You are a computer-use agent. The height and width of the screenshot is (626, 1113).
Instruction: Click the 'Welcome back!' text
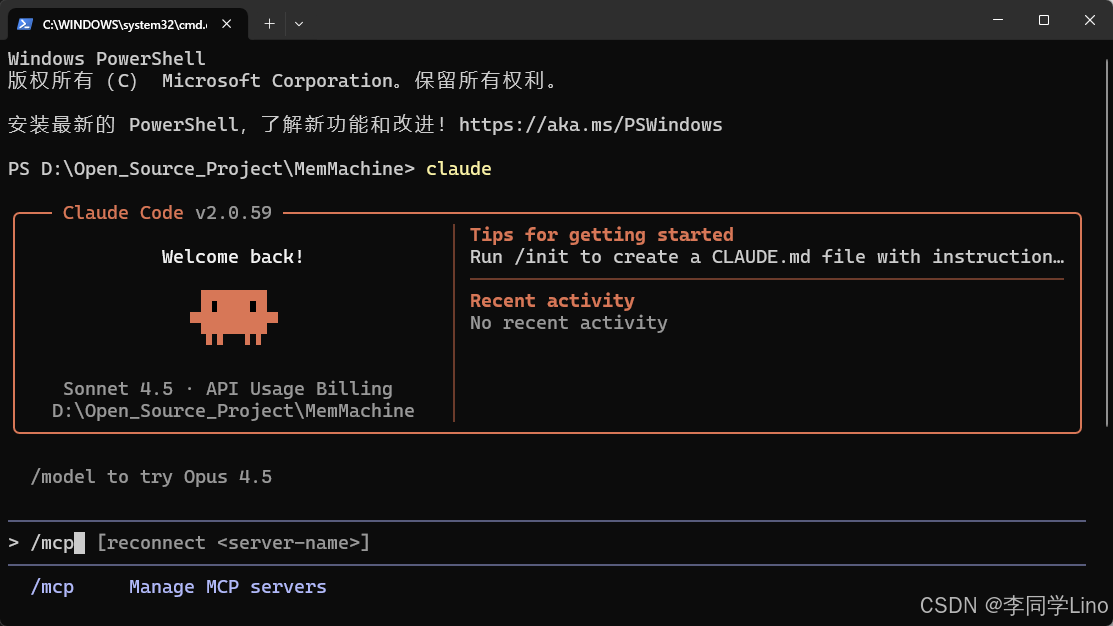233,257
